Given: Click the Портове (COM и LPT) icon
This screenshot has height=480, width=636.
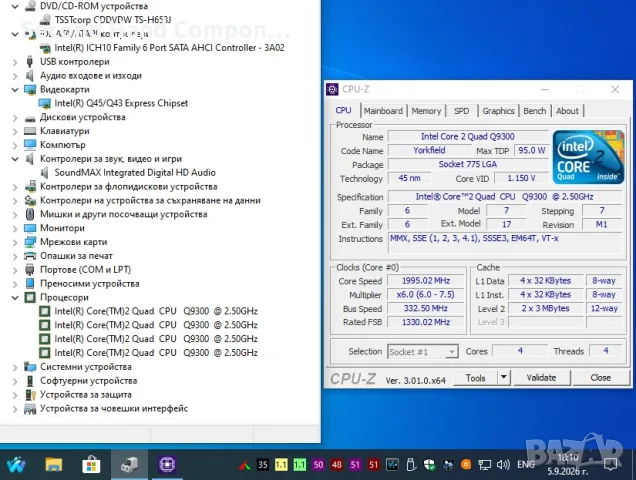Looking at the screenshot, I should [30, 269].
